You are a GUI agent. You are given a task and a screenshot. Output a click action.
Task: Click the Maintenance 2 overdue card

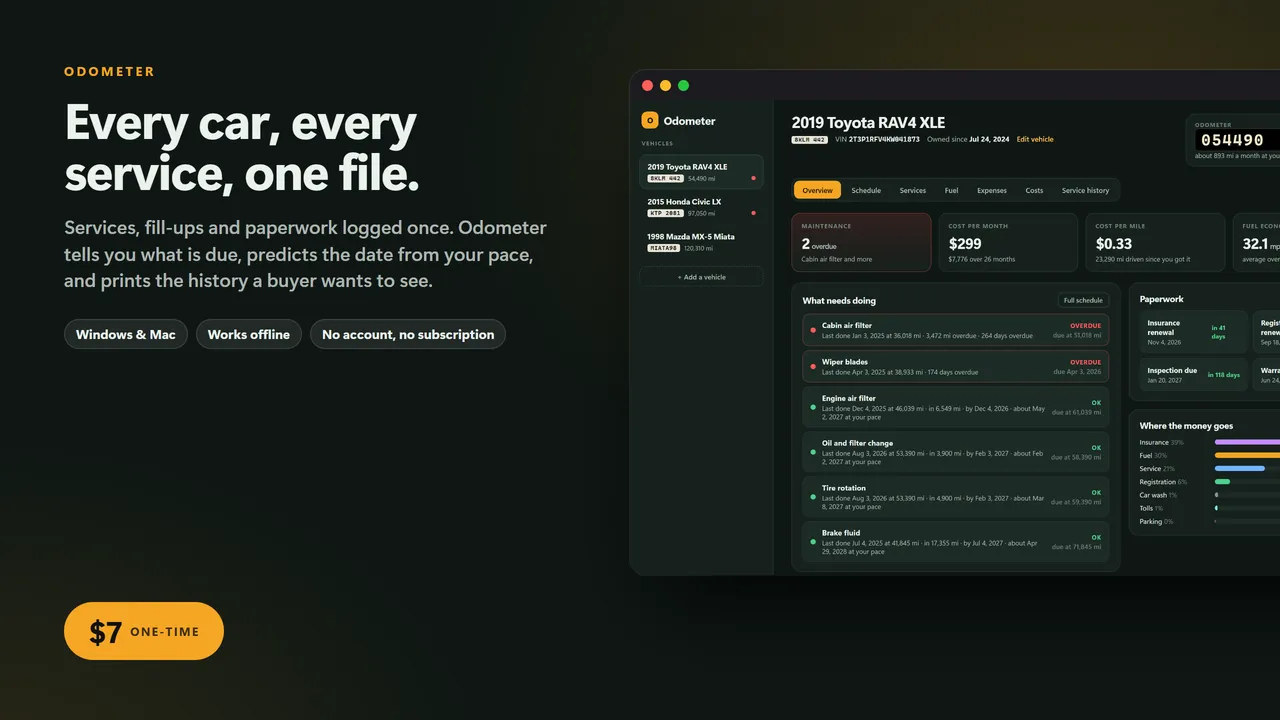[x=861, y=242]
